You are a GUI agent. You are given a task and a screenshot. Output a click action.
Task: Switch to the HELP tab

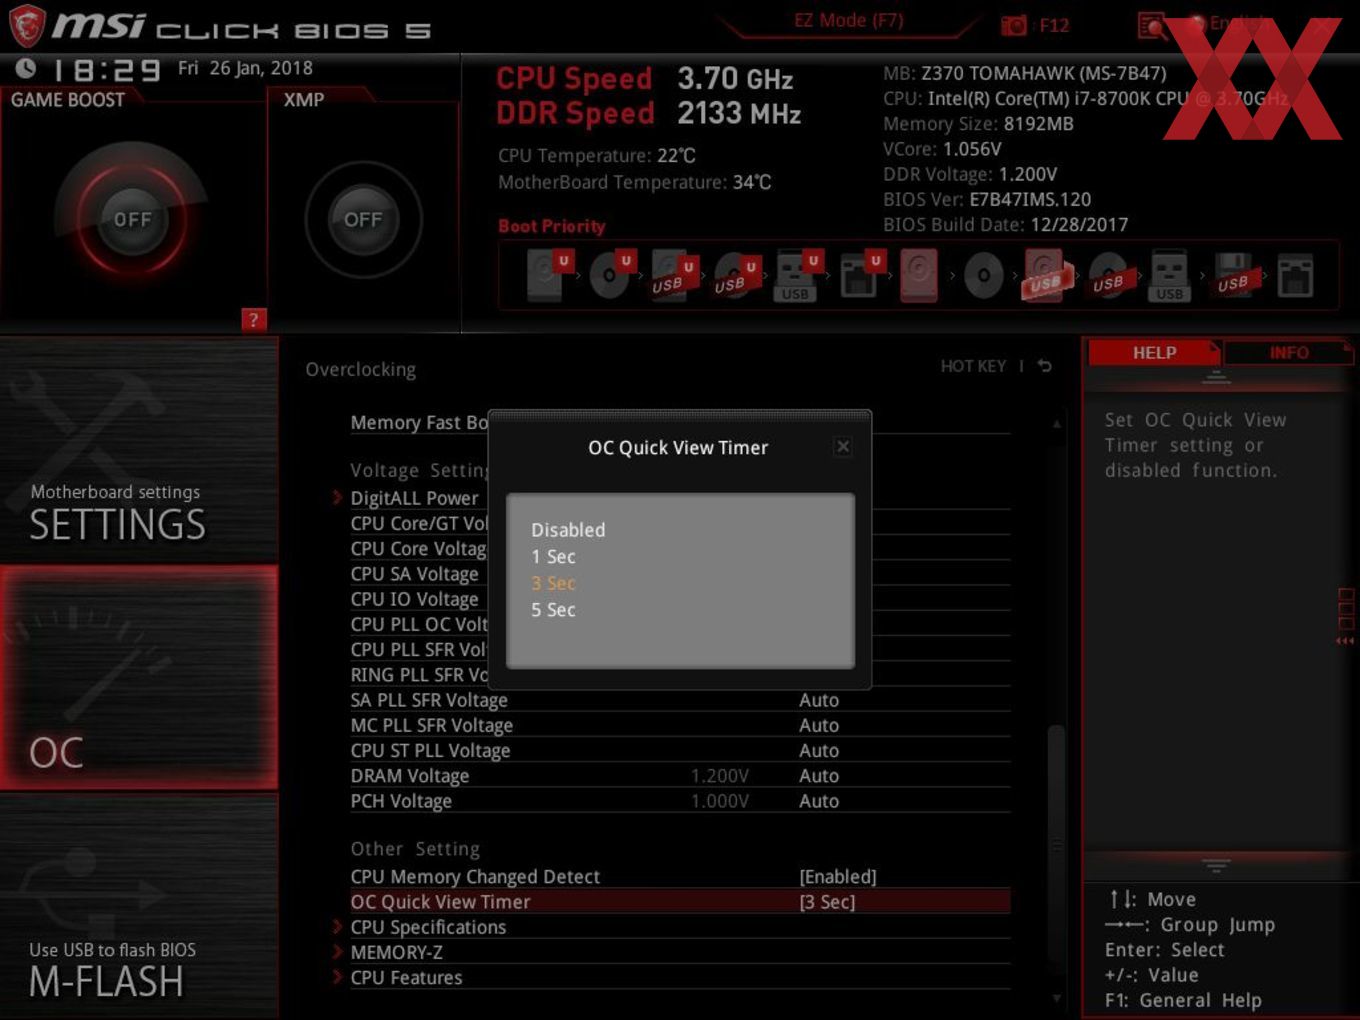click(x=1154, y=352)
